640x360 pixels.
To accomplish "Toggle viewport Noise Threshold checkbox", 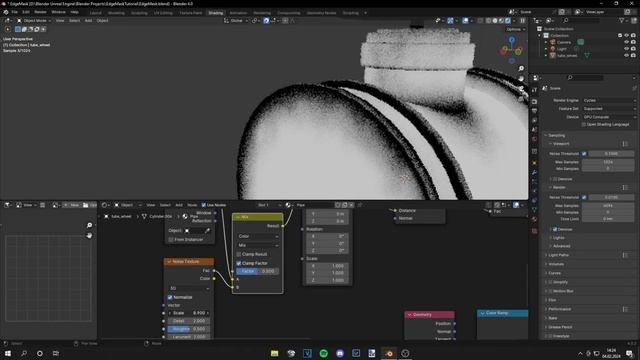I will (x=584, y=153).
